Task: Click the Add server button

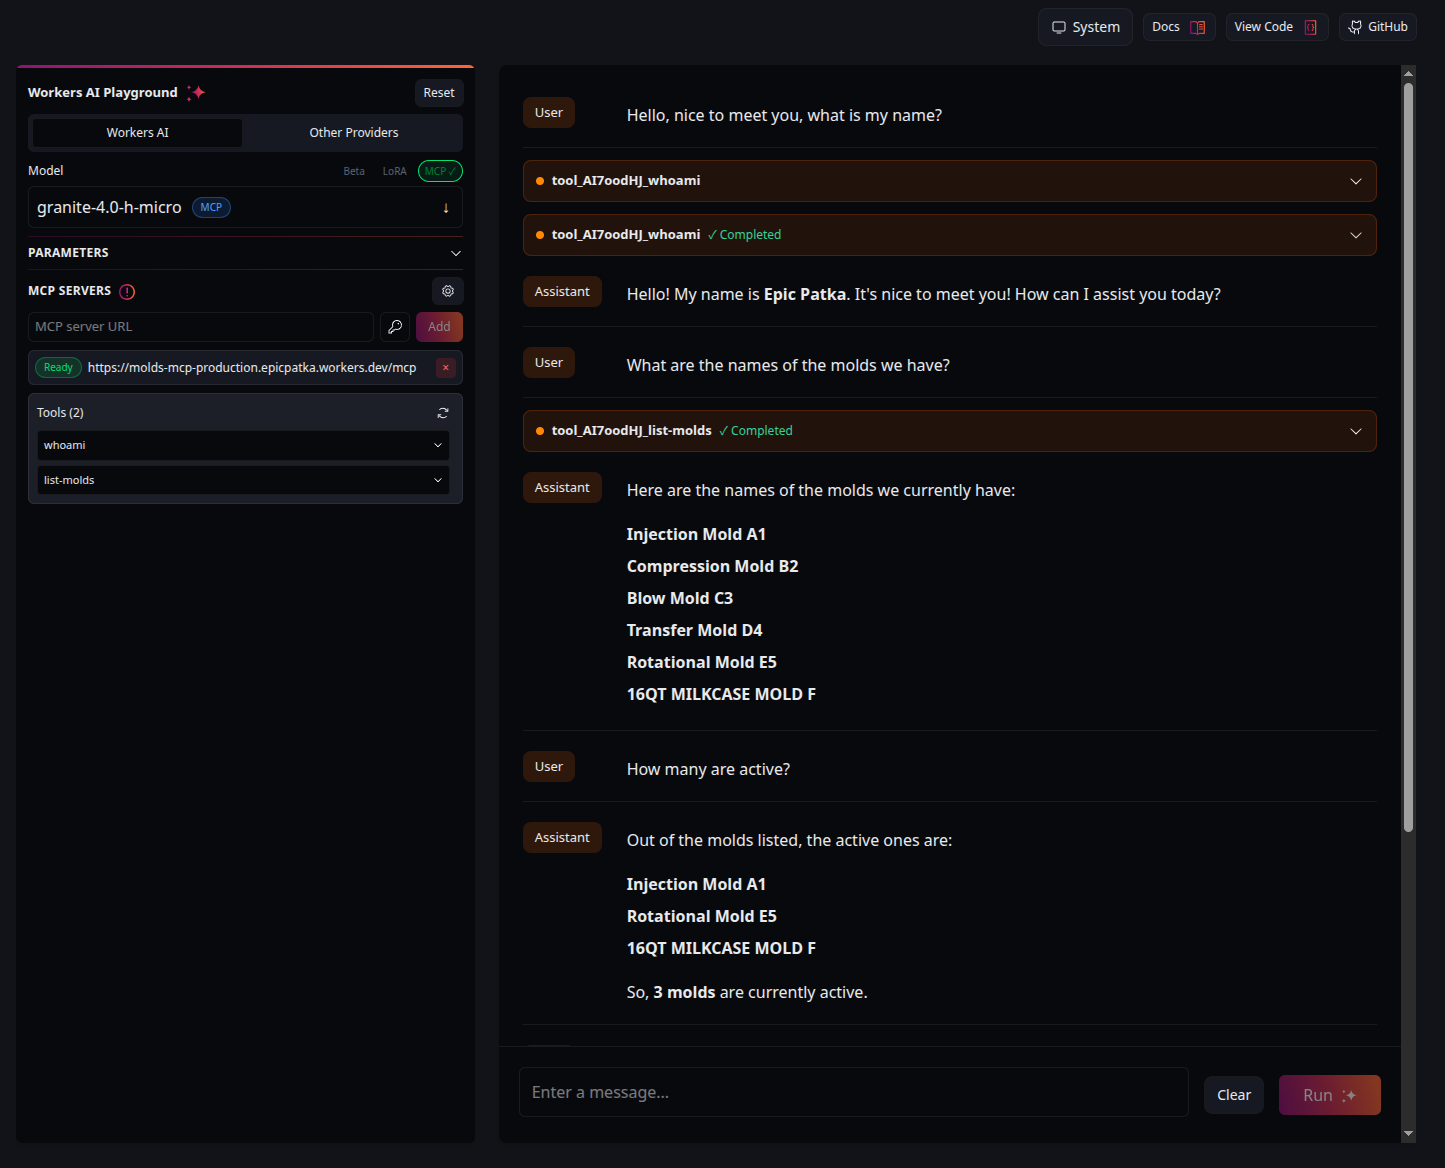Action: point(439,327)
